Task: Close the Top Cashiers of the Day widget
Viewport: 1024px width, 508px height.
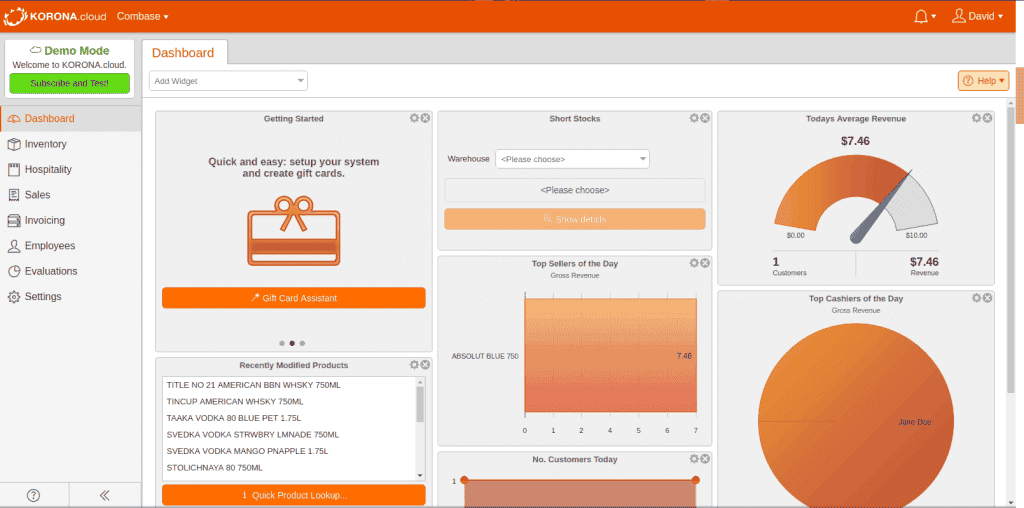Action: [987, 298]
